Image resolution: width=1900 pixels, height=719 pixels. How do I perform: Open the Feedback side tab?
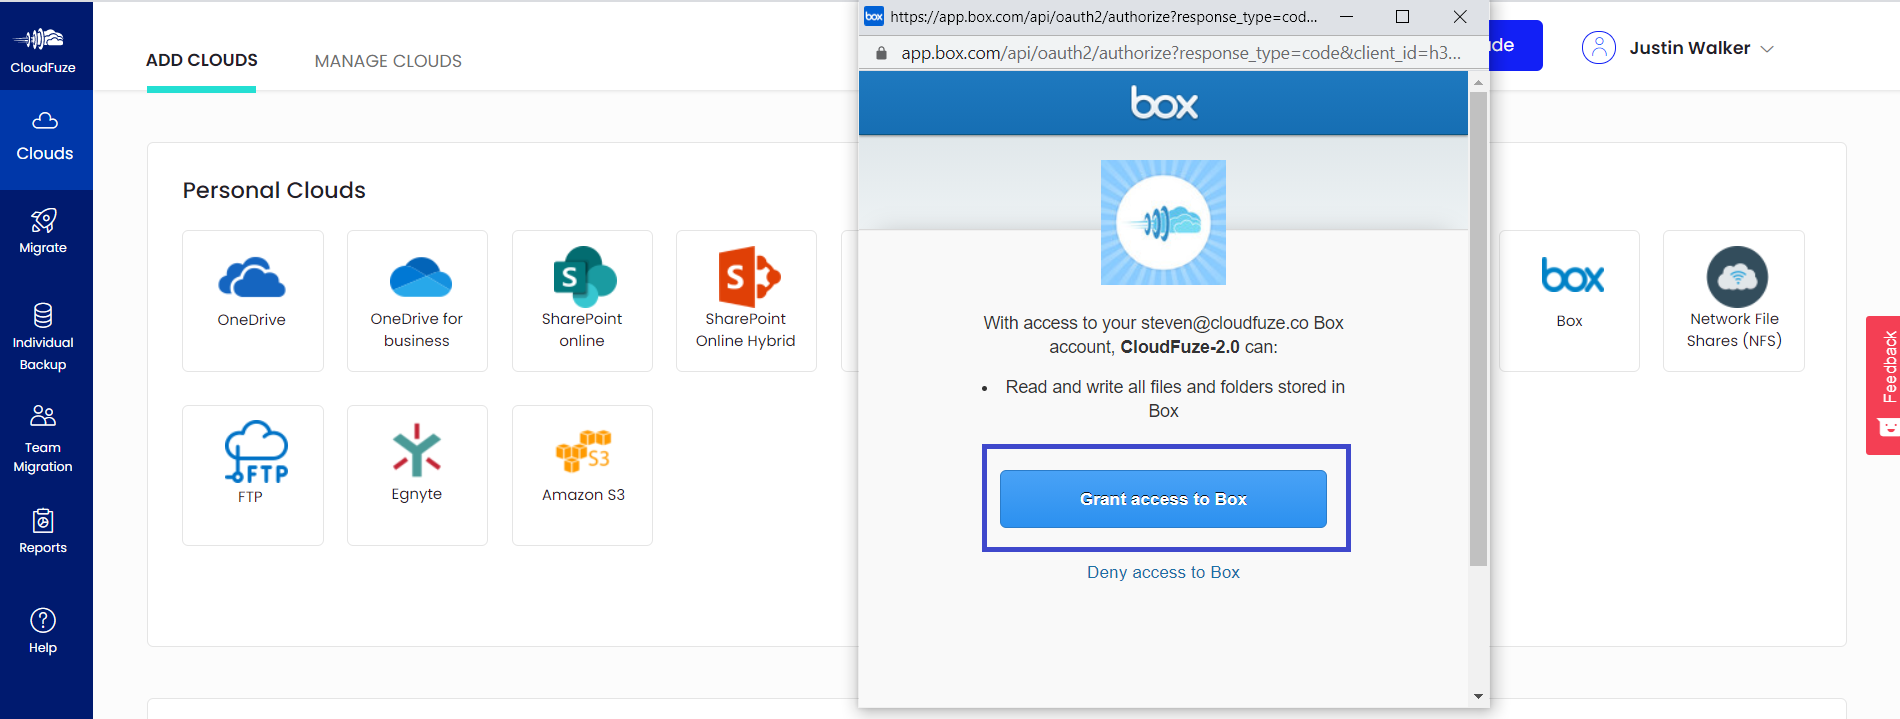[x=1883, y=385]
